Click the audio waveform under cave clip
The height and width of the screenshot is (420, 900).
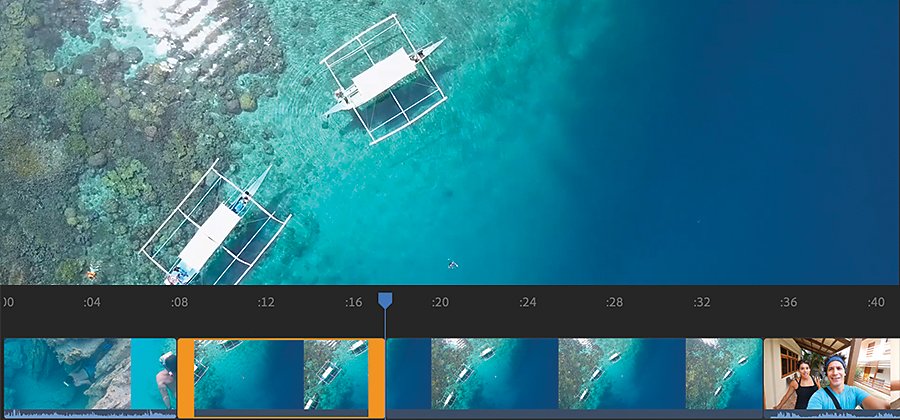tap(90, 414)
